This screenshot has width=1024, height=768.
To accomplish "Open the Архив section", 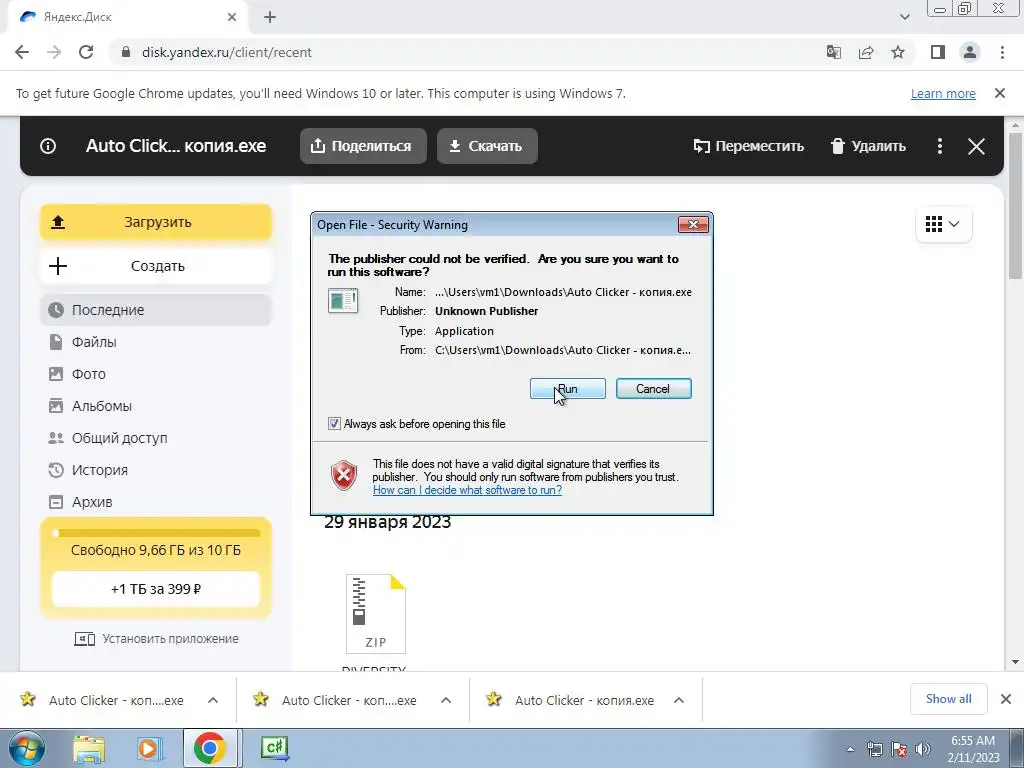I will click(x=155, y=502).
